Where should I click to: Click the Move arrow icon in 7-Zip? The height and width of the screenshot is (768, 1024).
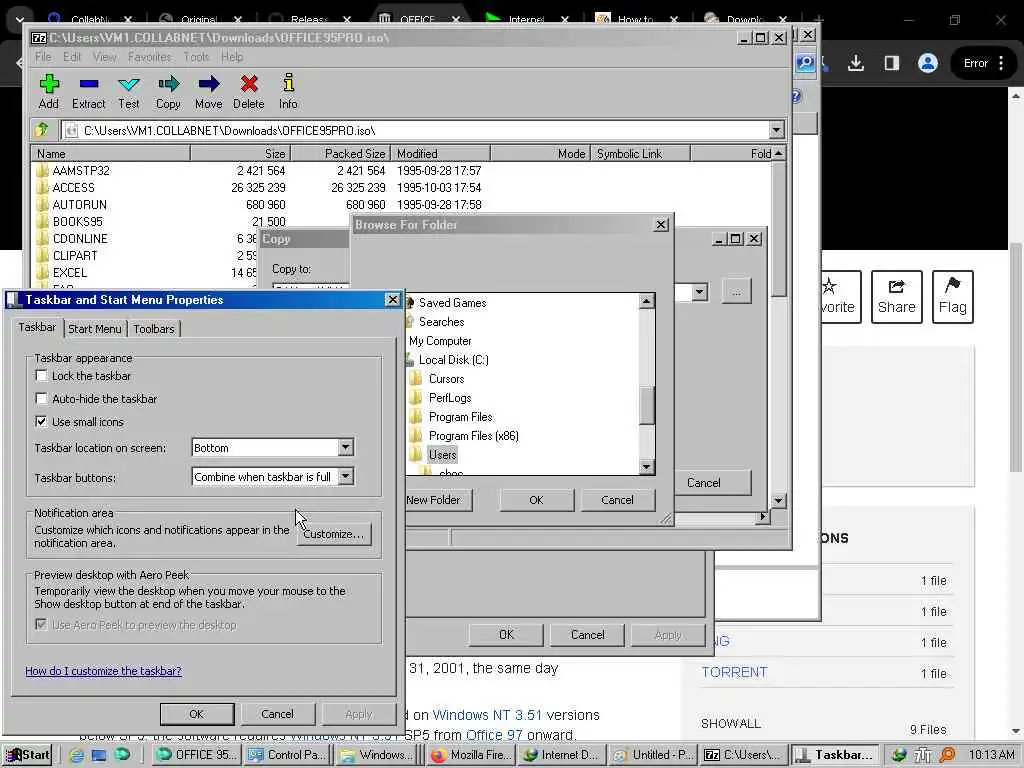click(209, 84)
